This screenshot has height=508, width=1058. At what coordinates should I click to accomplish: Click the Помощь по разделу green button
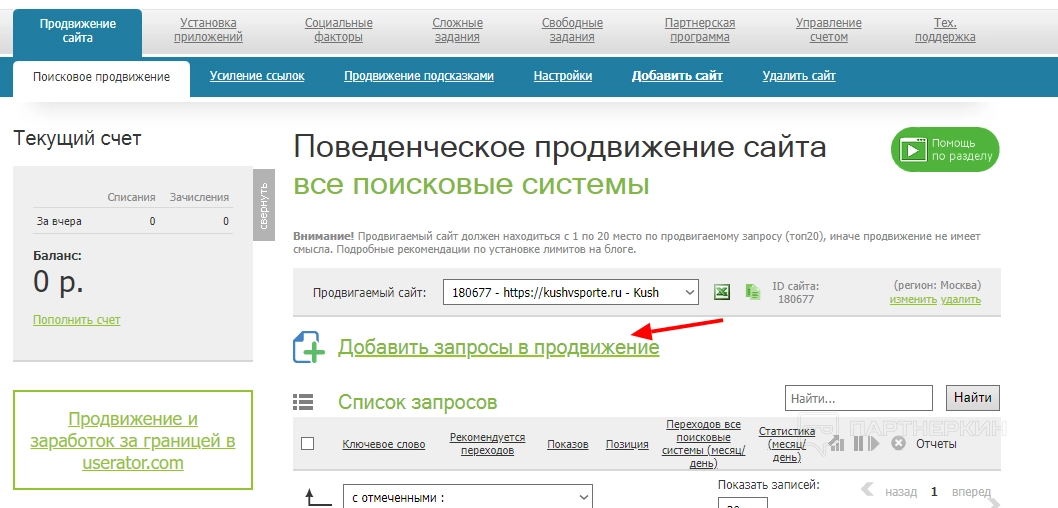point(945,149)
